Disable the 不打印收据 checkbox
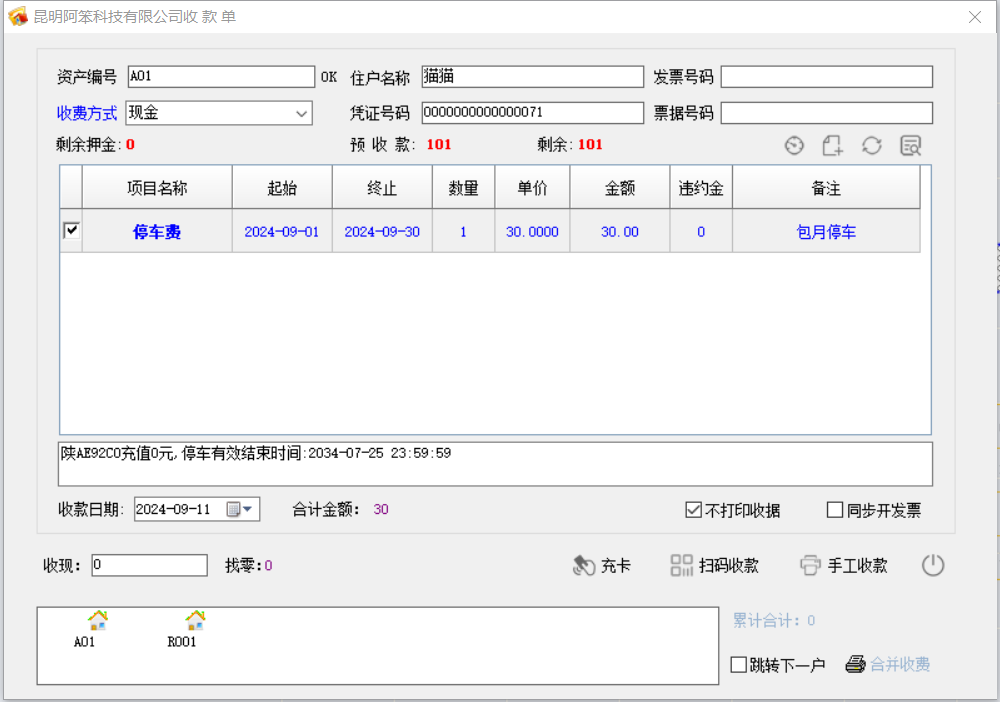1000x702 pixels. 693,510
